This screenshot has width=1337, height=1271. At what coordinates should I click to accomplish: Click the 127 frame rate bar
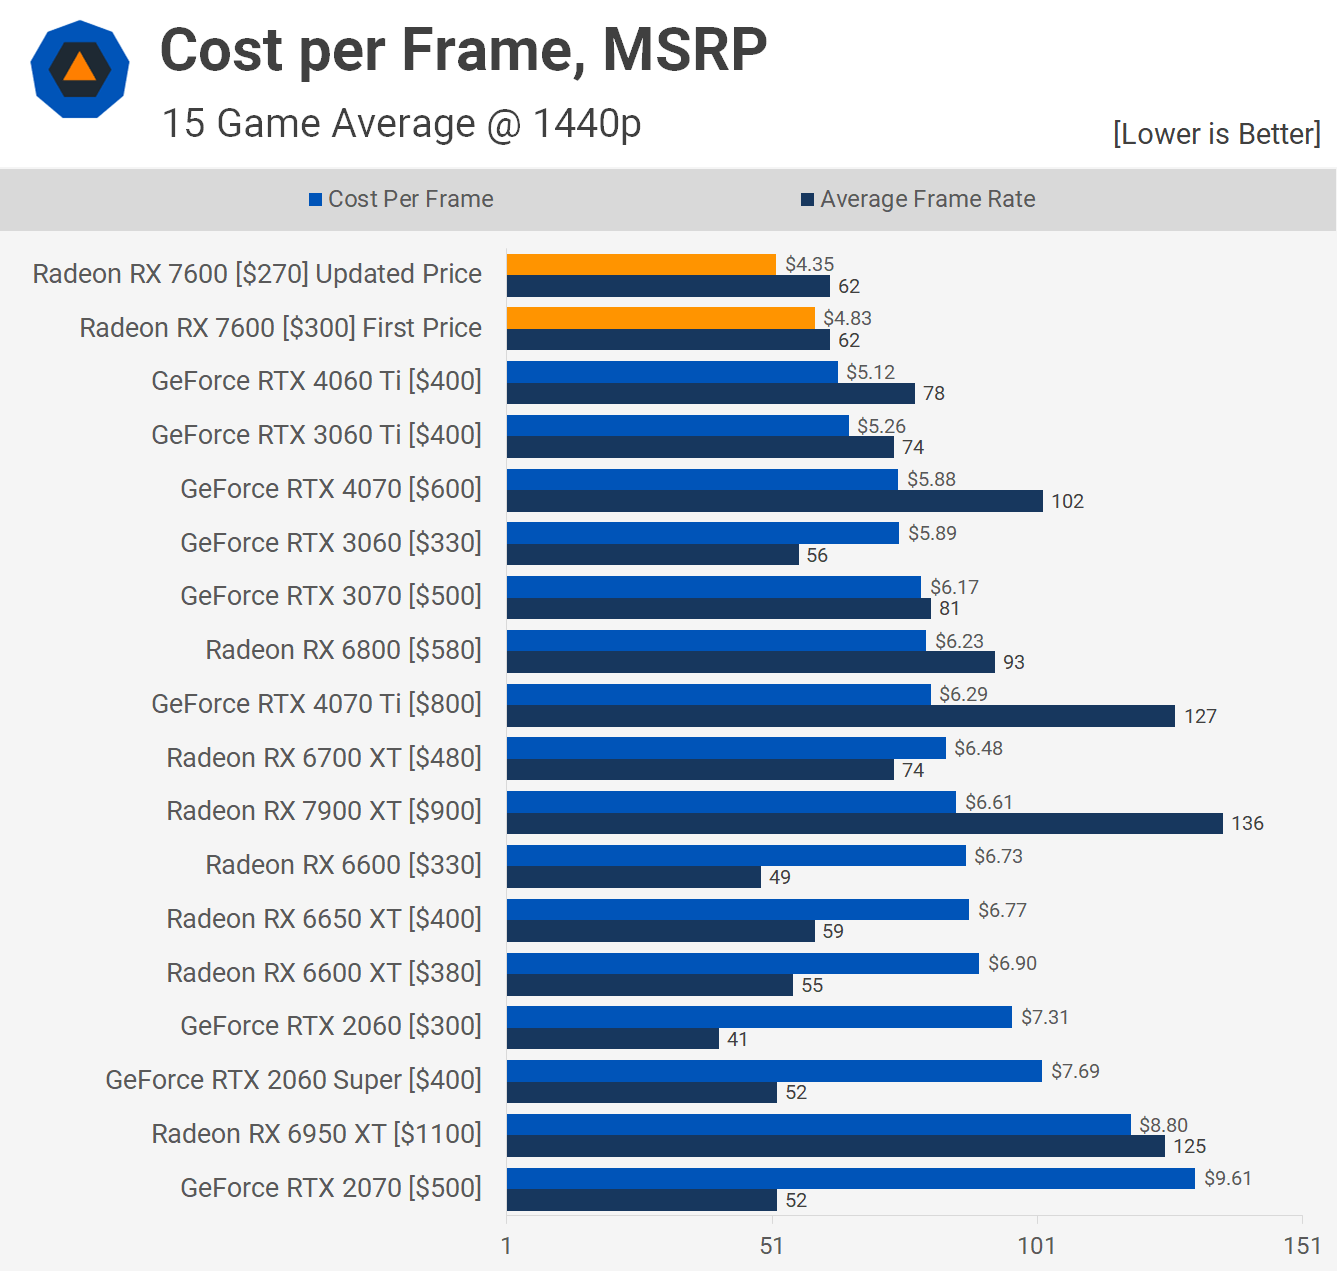[x=841, y=716]
